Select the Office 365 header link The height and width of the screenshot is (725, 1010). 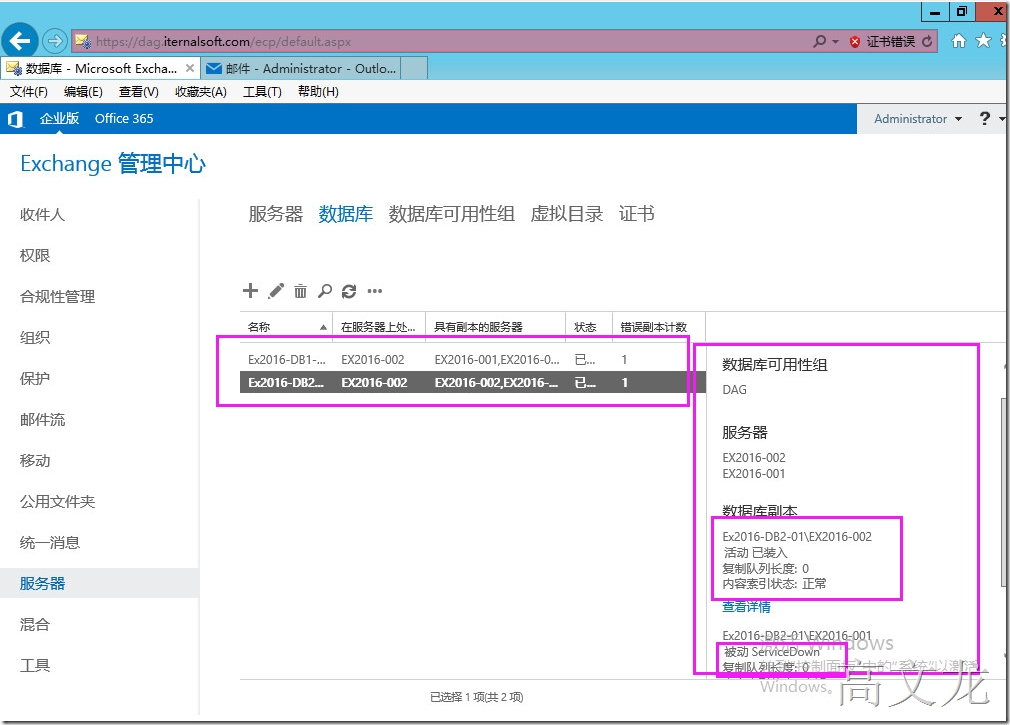tap(124, 118)
